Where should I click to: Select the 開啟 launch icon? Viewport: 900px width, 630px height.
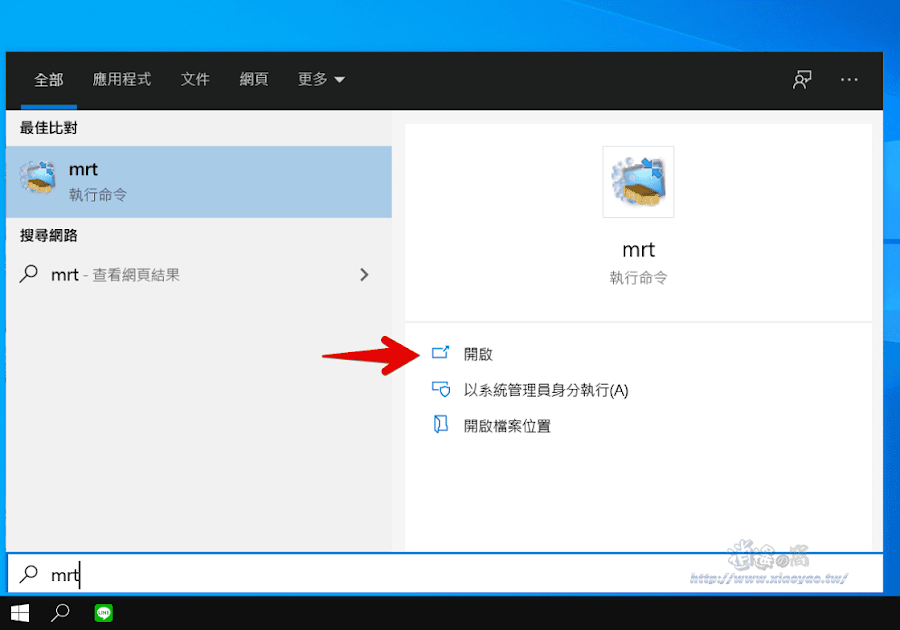click(x=440, y=353)
